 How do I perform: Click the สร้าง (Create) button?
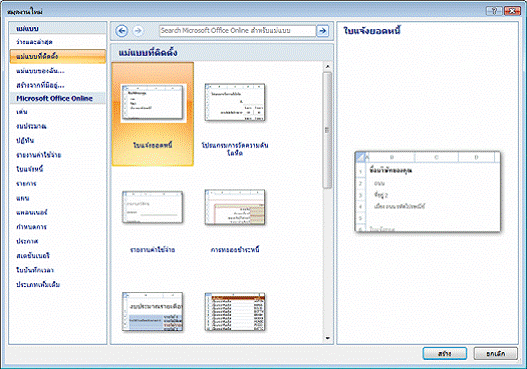tap(445, 354)
